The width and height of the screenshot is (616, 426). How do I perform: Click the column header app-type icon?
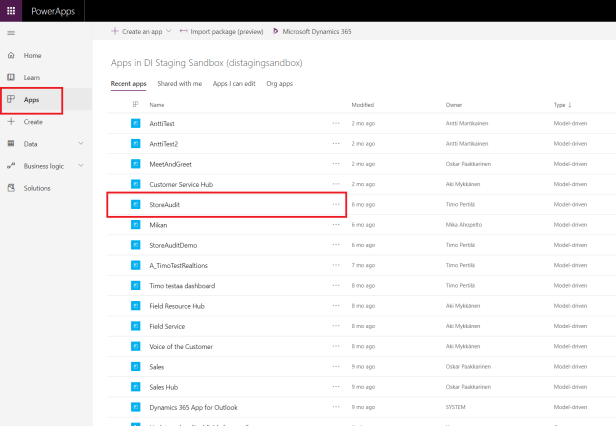136,105
